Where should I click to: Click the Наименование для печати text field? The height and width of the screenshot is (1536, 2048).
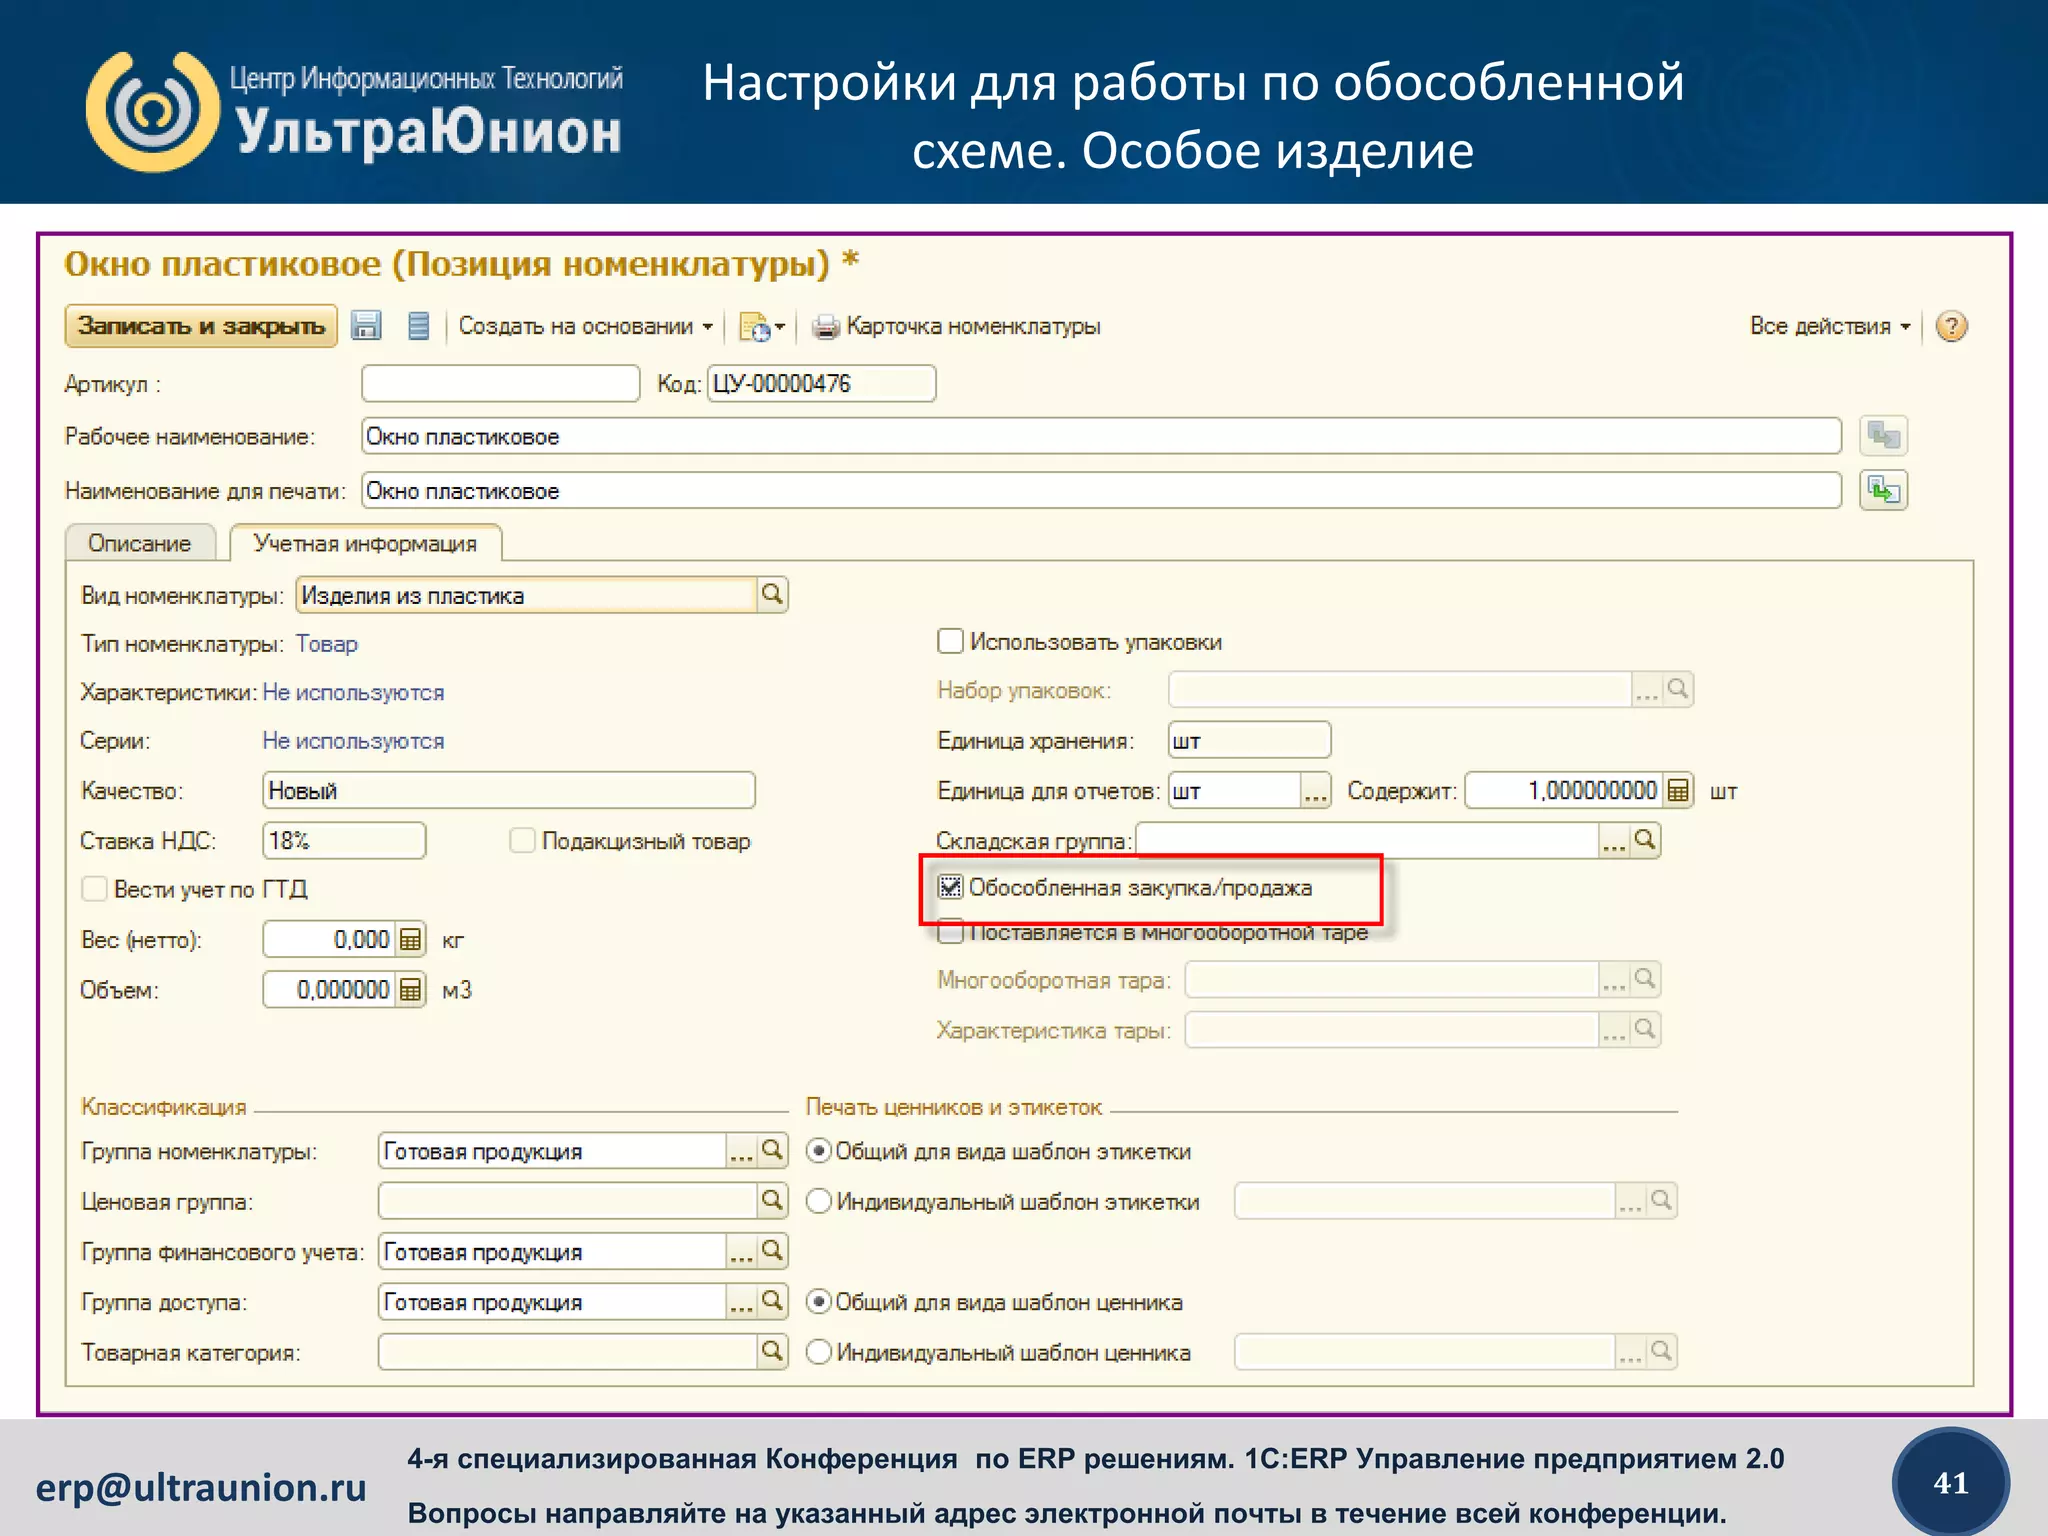pyautogui.click(x=1101, y=491)
